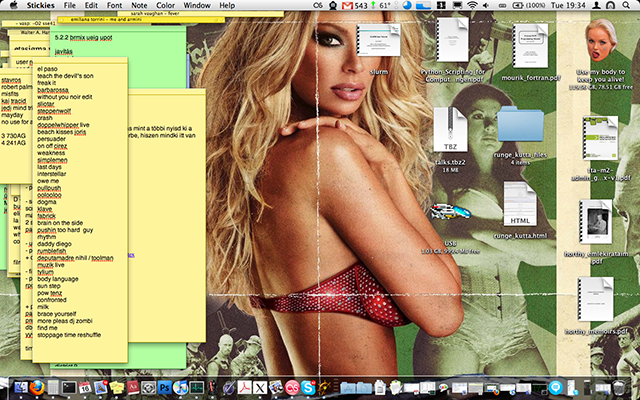Click 'sarah vaughan - fever' sticky title bar
The height and width of the screenshot is (400, 640).
point(155,13)
